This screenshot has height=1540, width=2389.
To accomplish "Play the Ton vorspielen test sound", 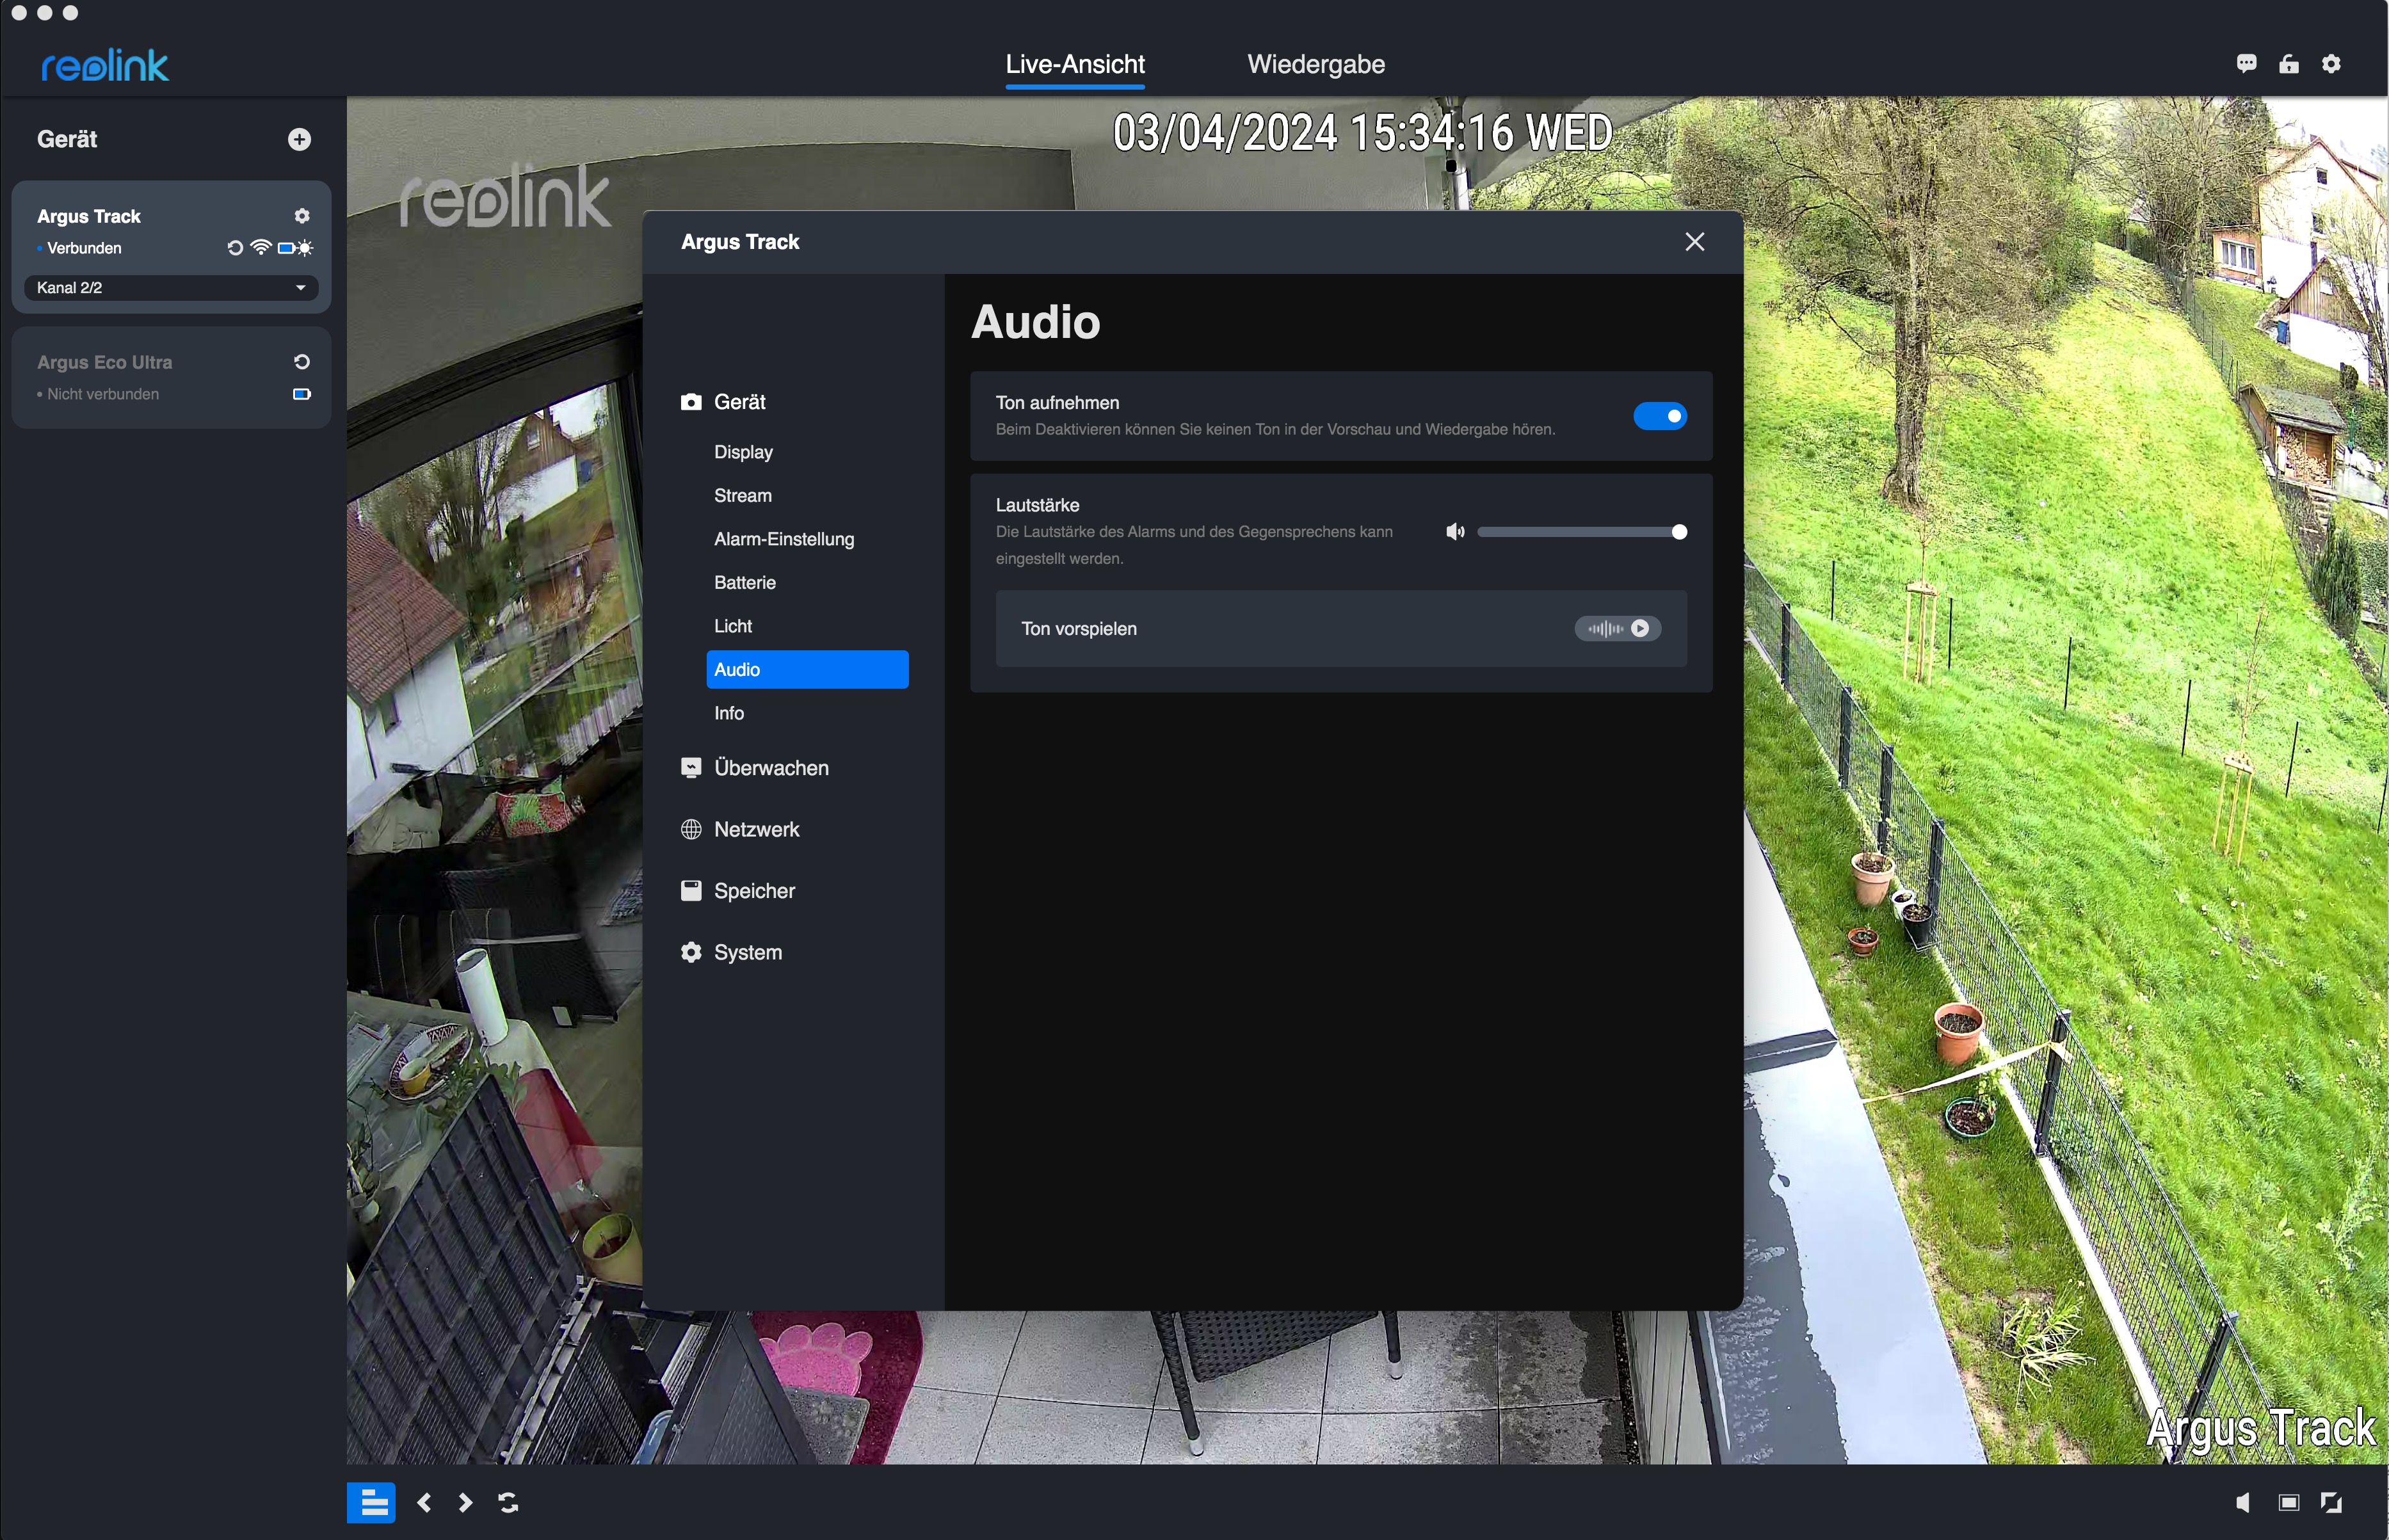I will 1639,629.
